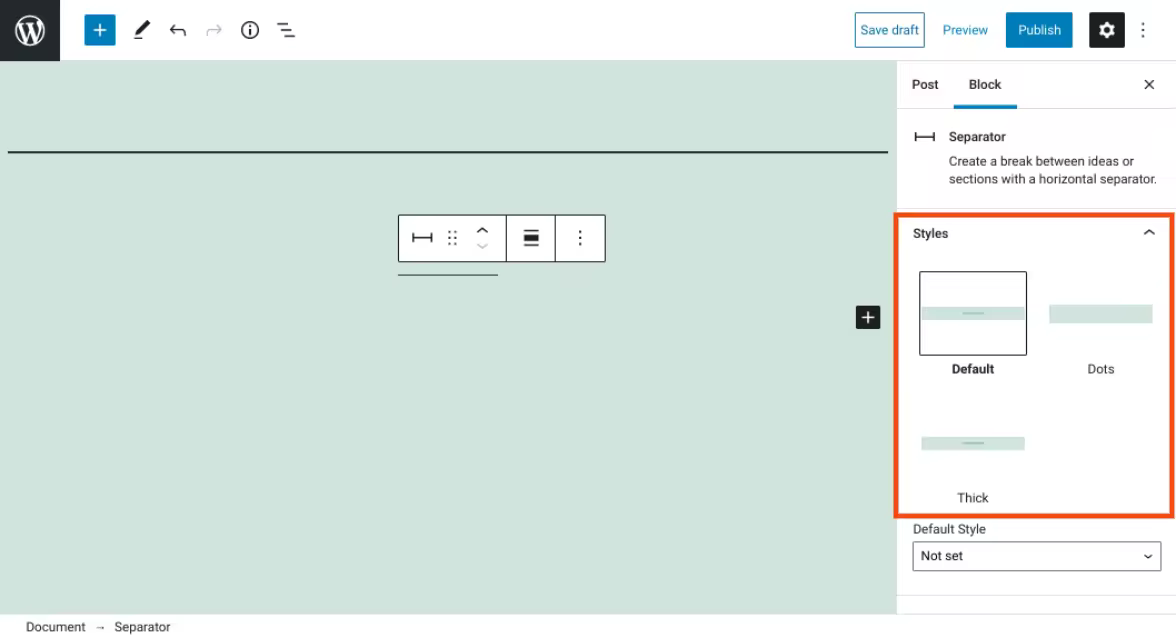The width and height of the screenshot is (1176, 638).
Task: Click the drag handle in the block toolbar
Action: 452,238
